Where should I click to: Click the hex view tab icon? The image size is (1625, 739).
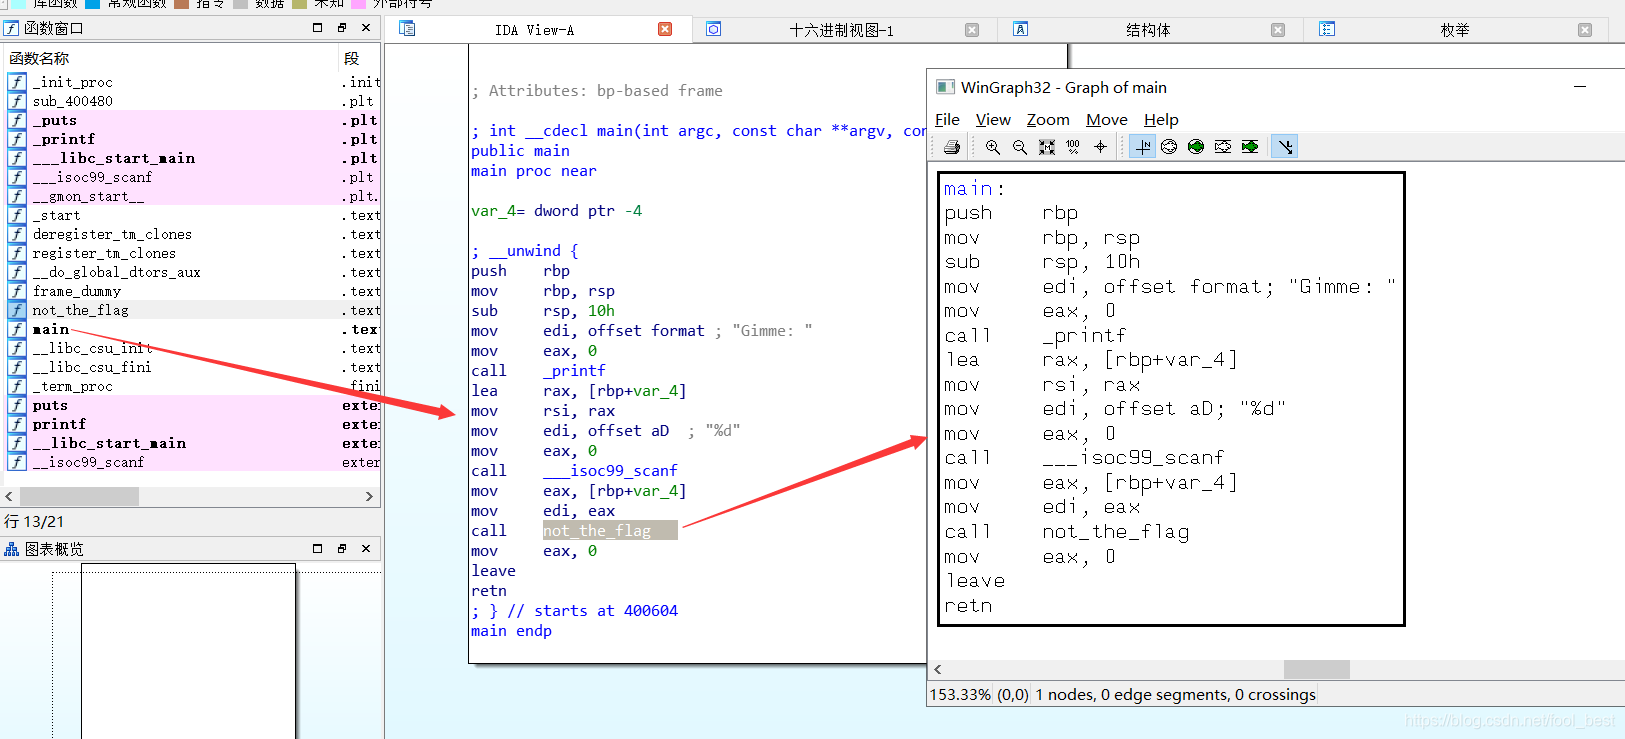coord(713,29)
